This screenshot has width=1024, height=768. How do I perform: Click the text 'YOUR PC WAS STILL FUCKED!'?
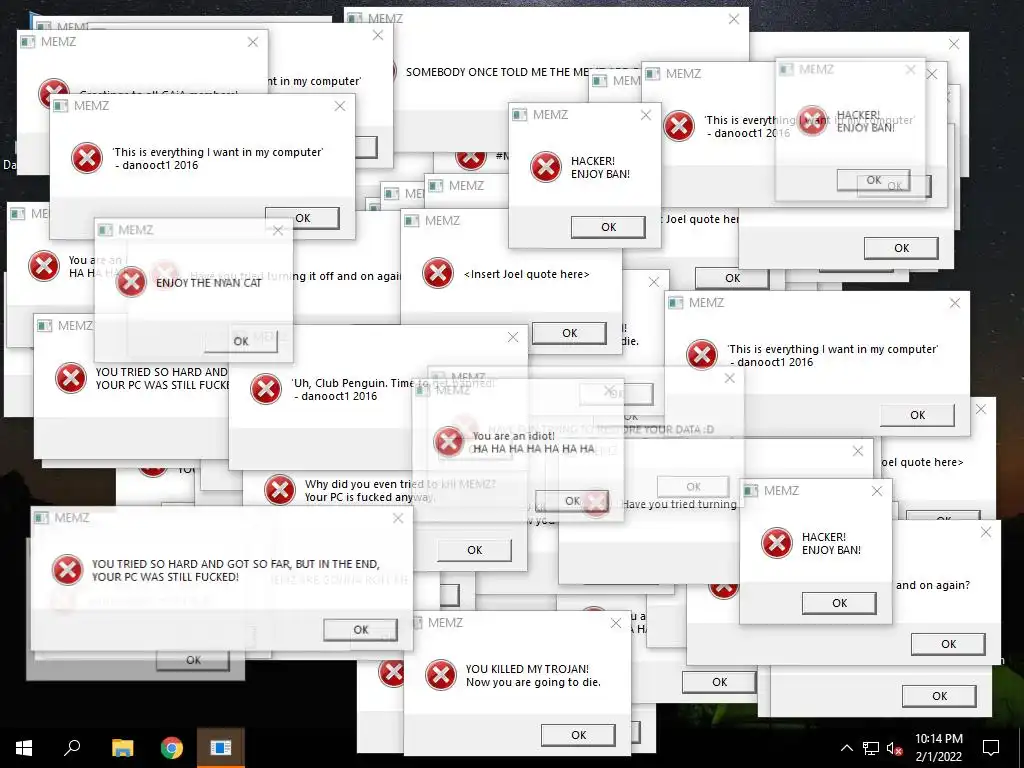point(165,577)
